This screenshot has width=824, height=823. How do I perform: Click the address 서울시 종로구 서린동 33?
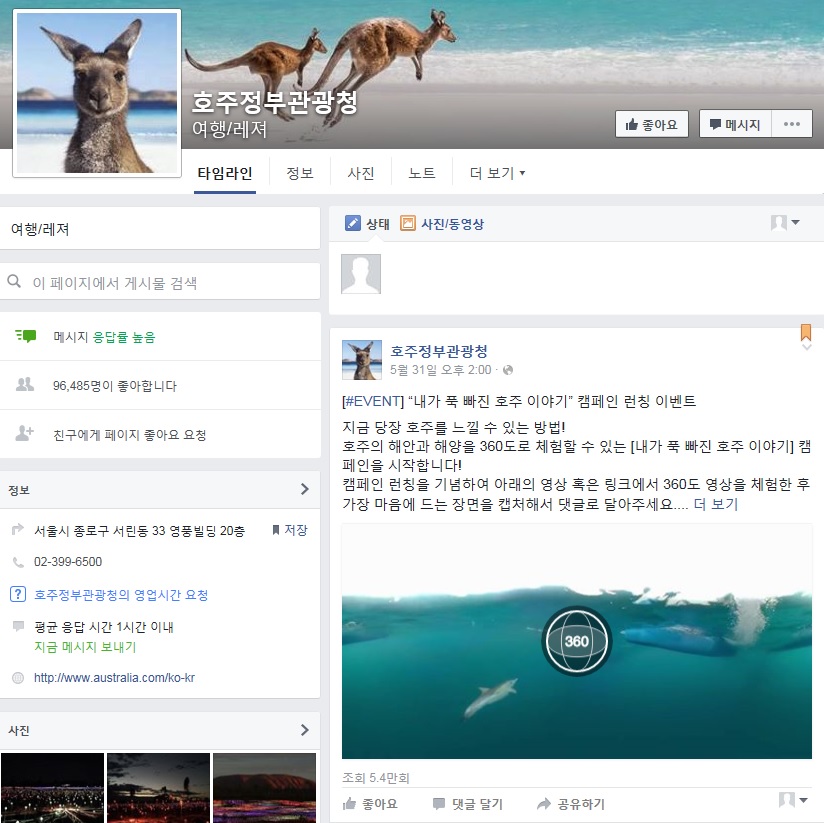point(139,531)
